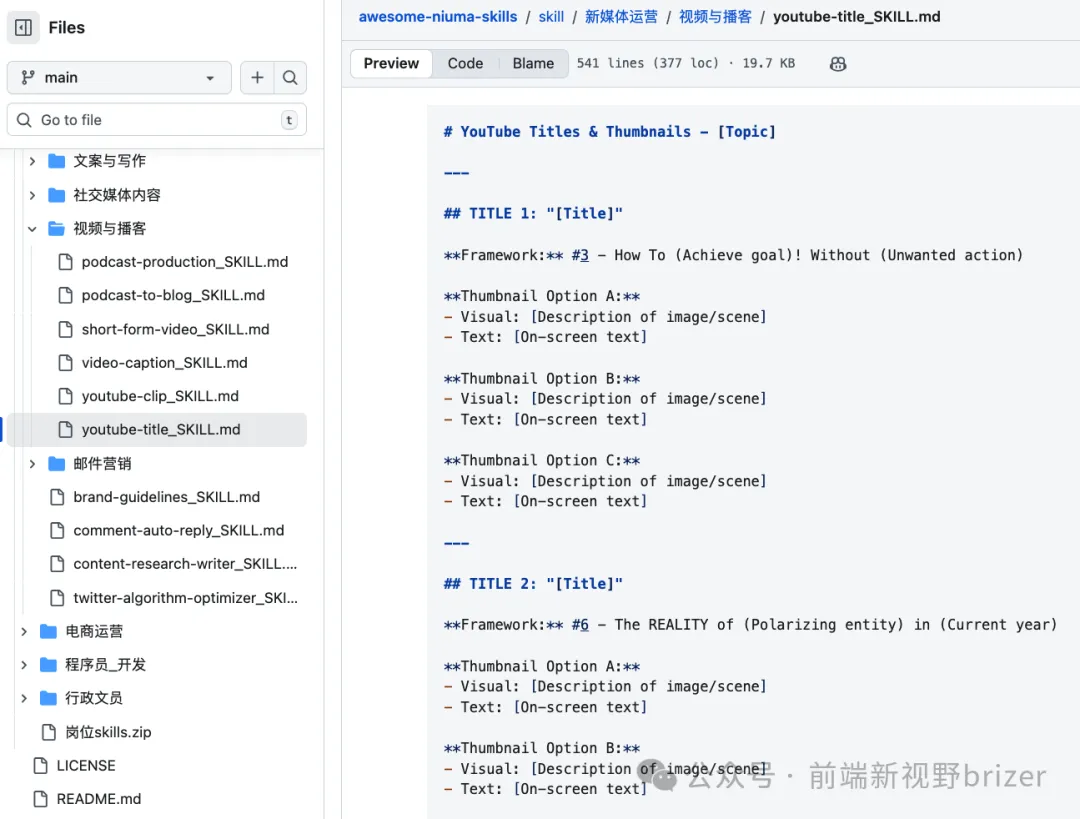The height and width of the screenshot is (819, 1080).
Task: Expand the 邮件营销 folder
Action: [32, 464]
